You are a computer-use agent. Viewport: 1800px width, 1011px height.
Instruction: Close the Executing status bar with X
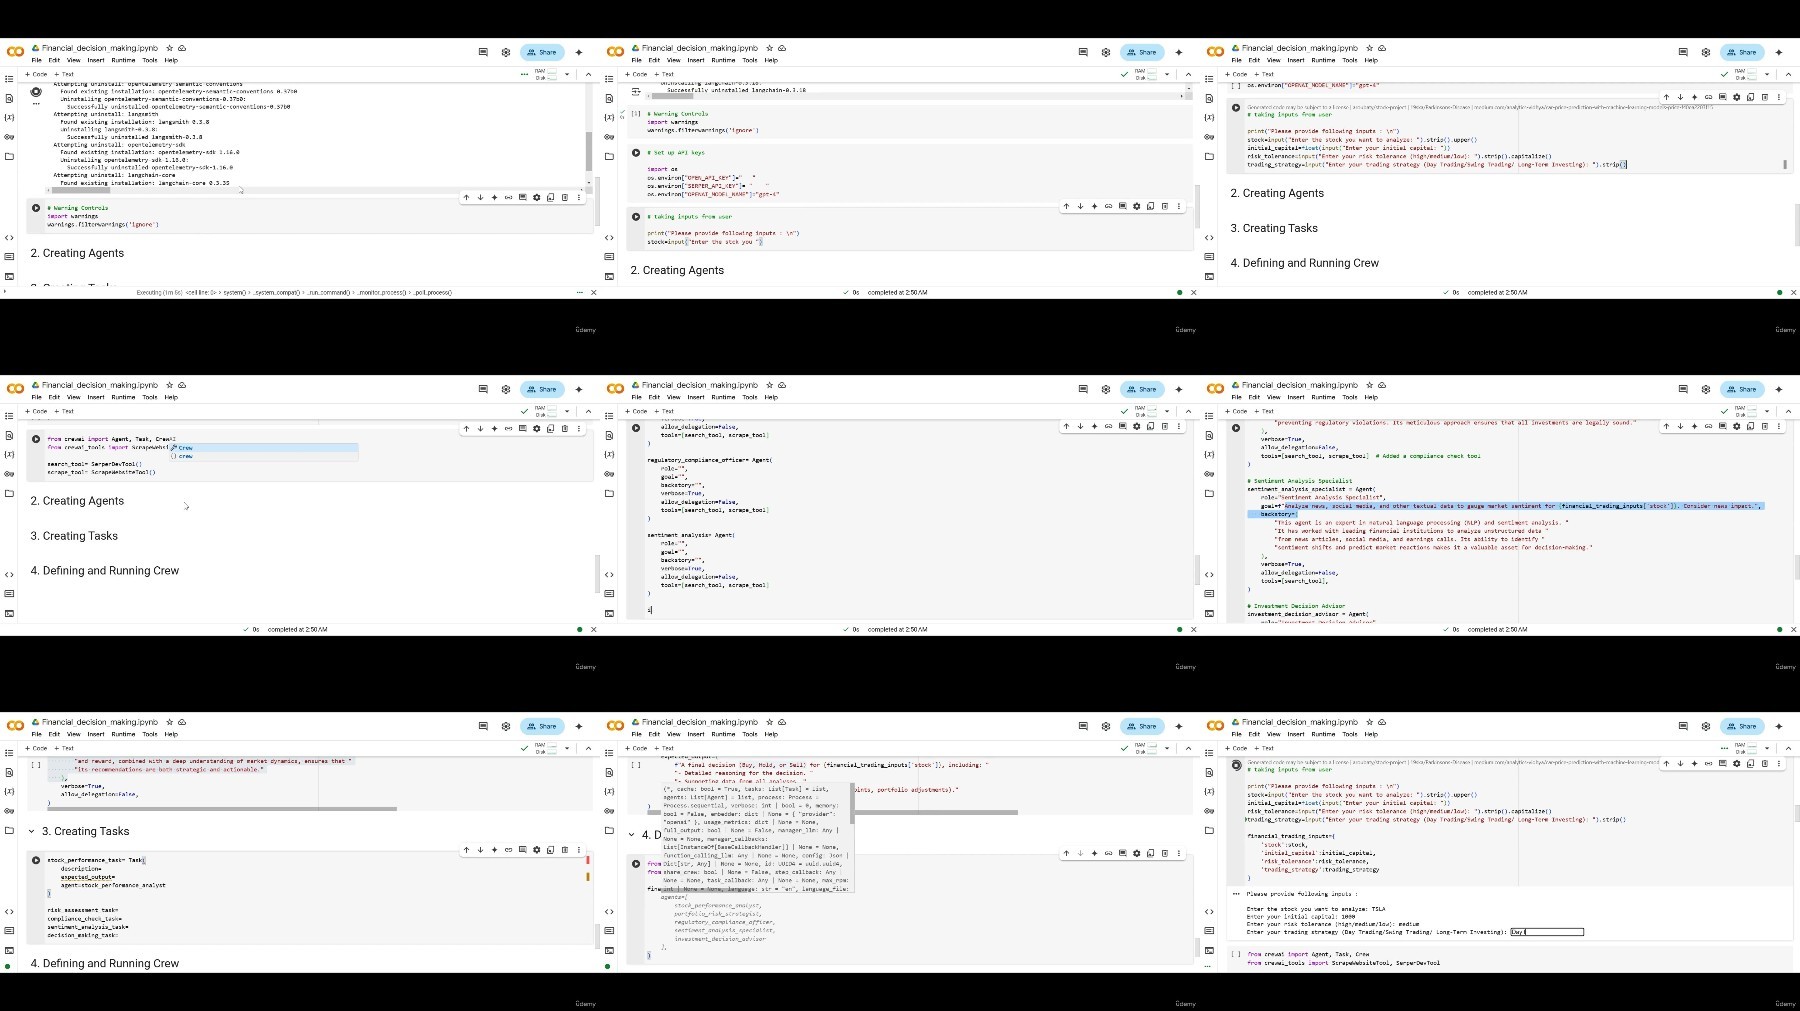pos(593,293)
